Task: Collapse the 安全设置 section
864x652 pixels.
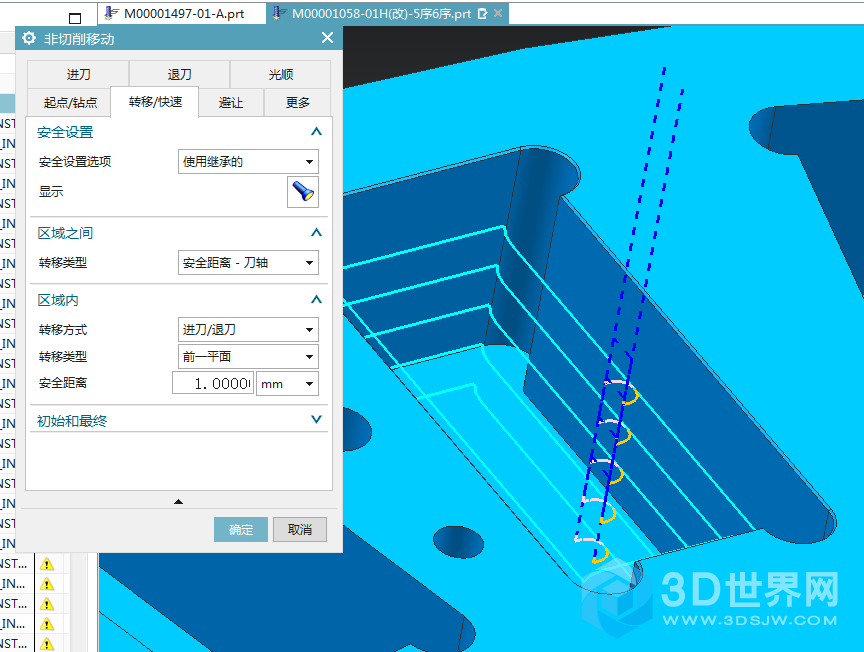Action: pos(316,132)
